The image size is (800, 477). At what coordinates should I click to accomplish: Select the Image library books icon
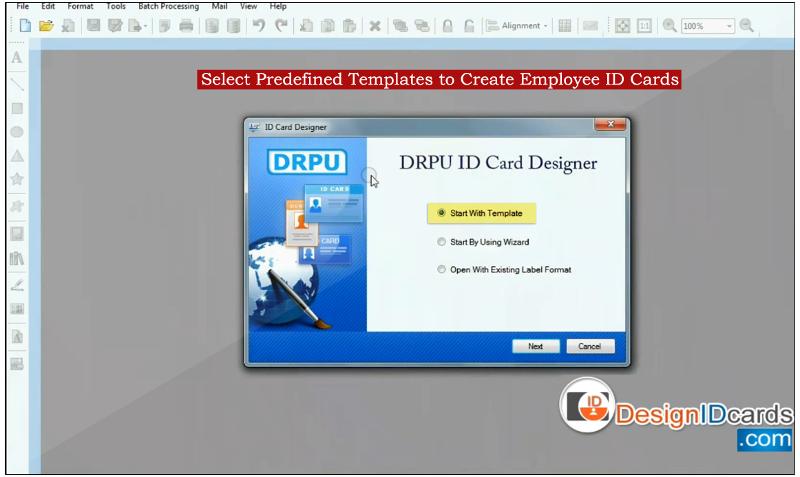(x=17, y=259)
